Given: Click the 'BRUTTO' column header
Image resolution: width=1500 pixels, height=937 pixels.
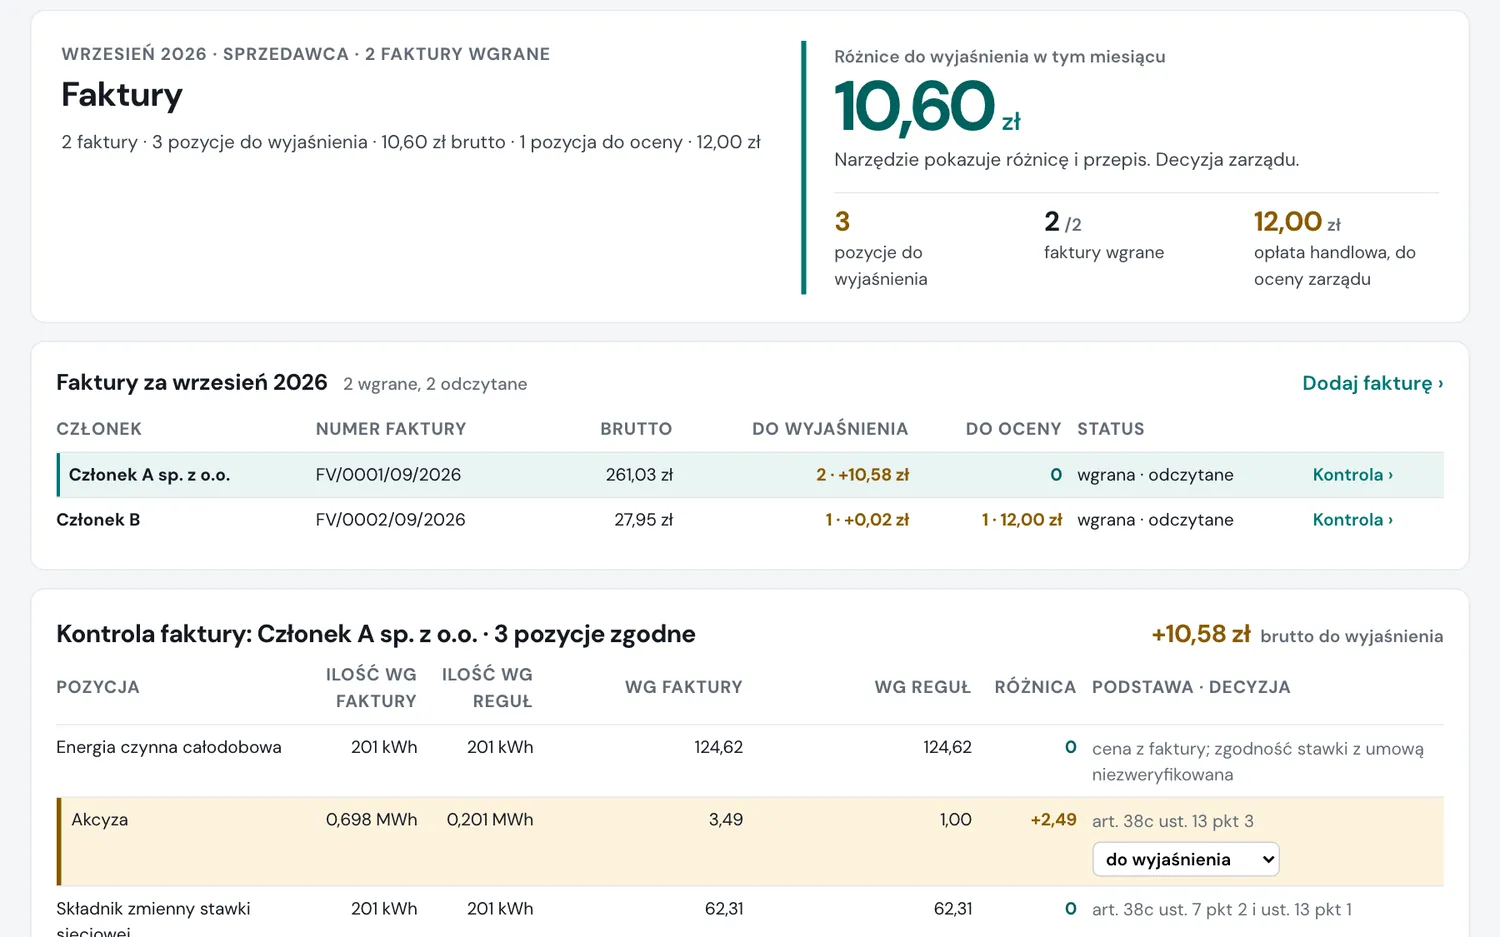Looking at the screenshot, I should pos(636,429).
